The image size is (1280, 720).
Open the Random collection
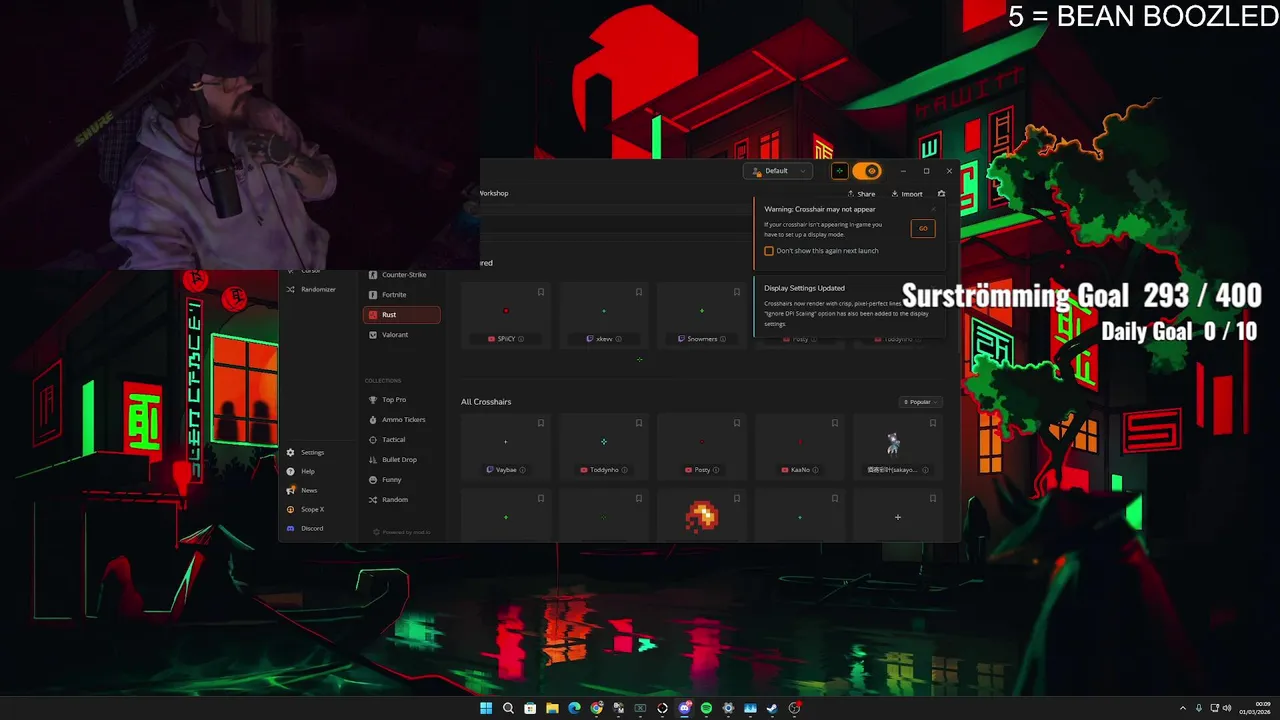pos(401,500)
